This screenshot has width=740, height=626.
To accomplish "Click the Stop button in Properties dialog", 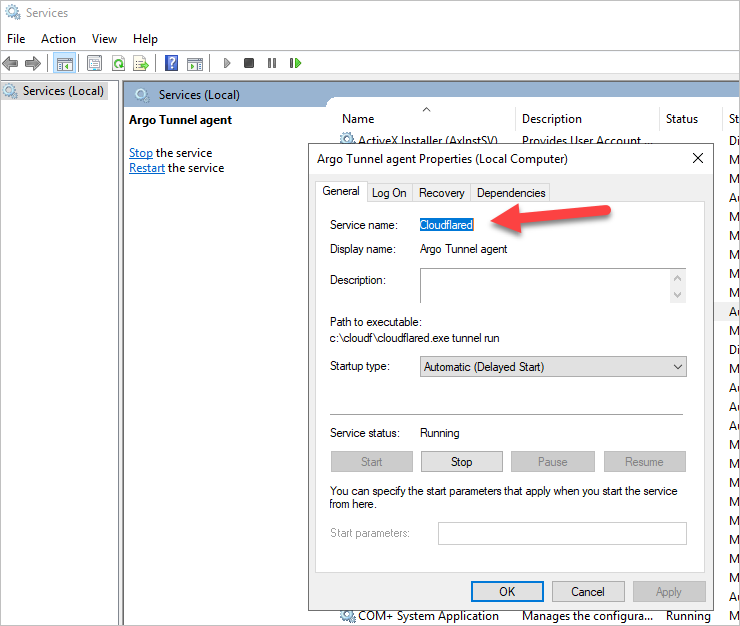I will pyautogui.click(x=462, y=462).
